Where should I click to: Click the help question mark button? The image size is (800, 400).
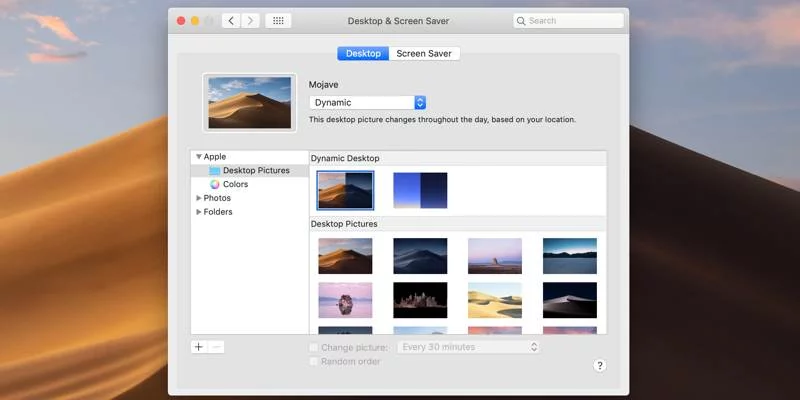pyautogui.click(x=600, y=366)
